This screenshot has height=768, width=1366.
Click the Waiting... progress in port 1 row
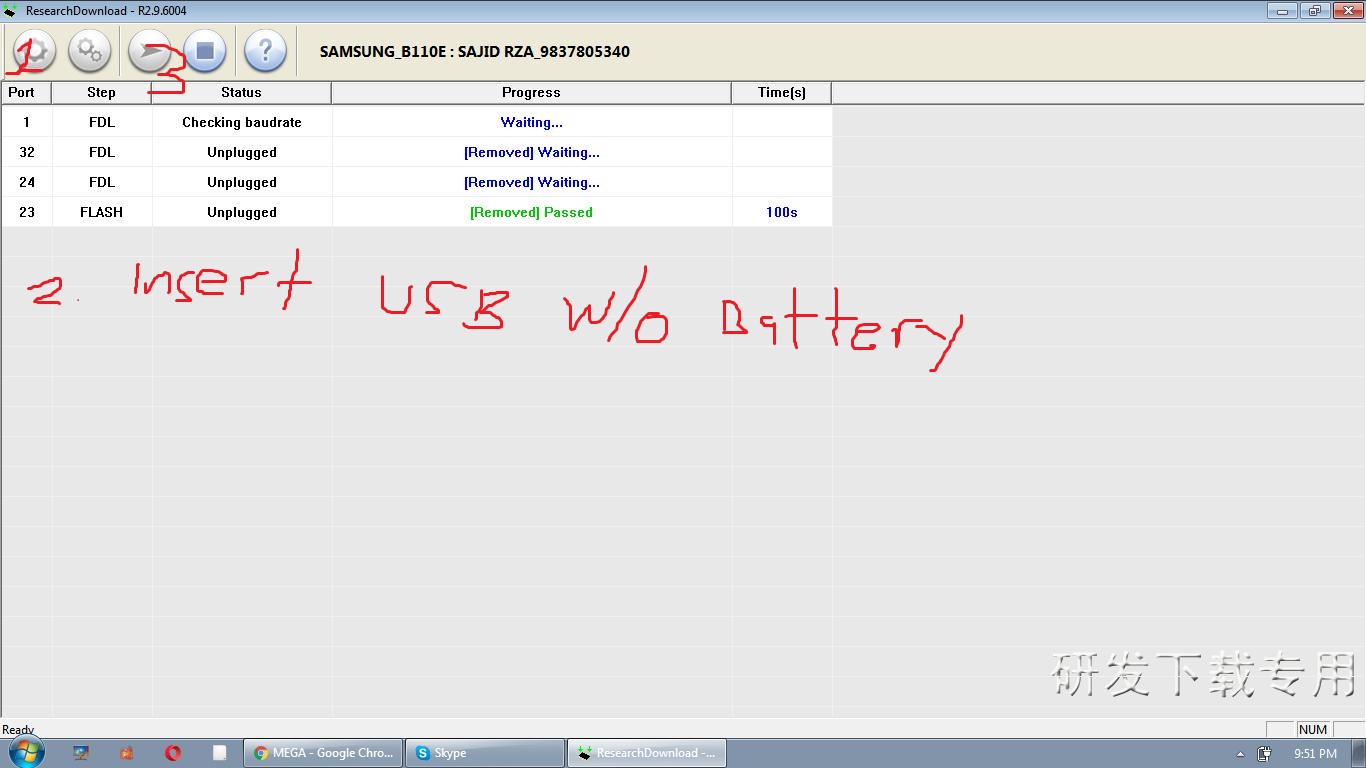[532, 122]
